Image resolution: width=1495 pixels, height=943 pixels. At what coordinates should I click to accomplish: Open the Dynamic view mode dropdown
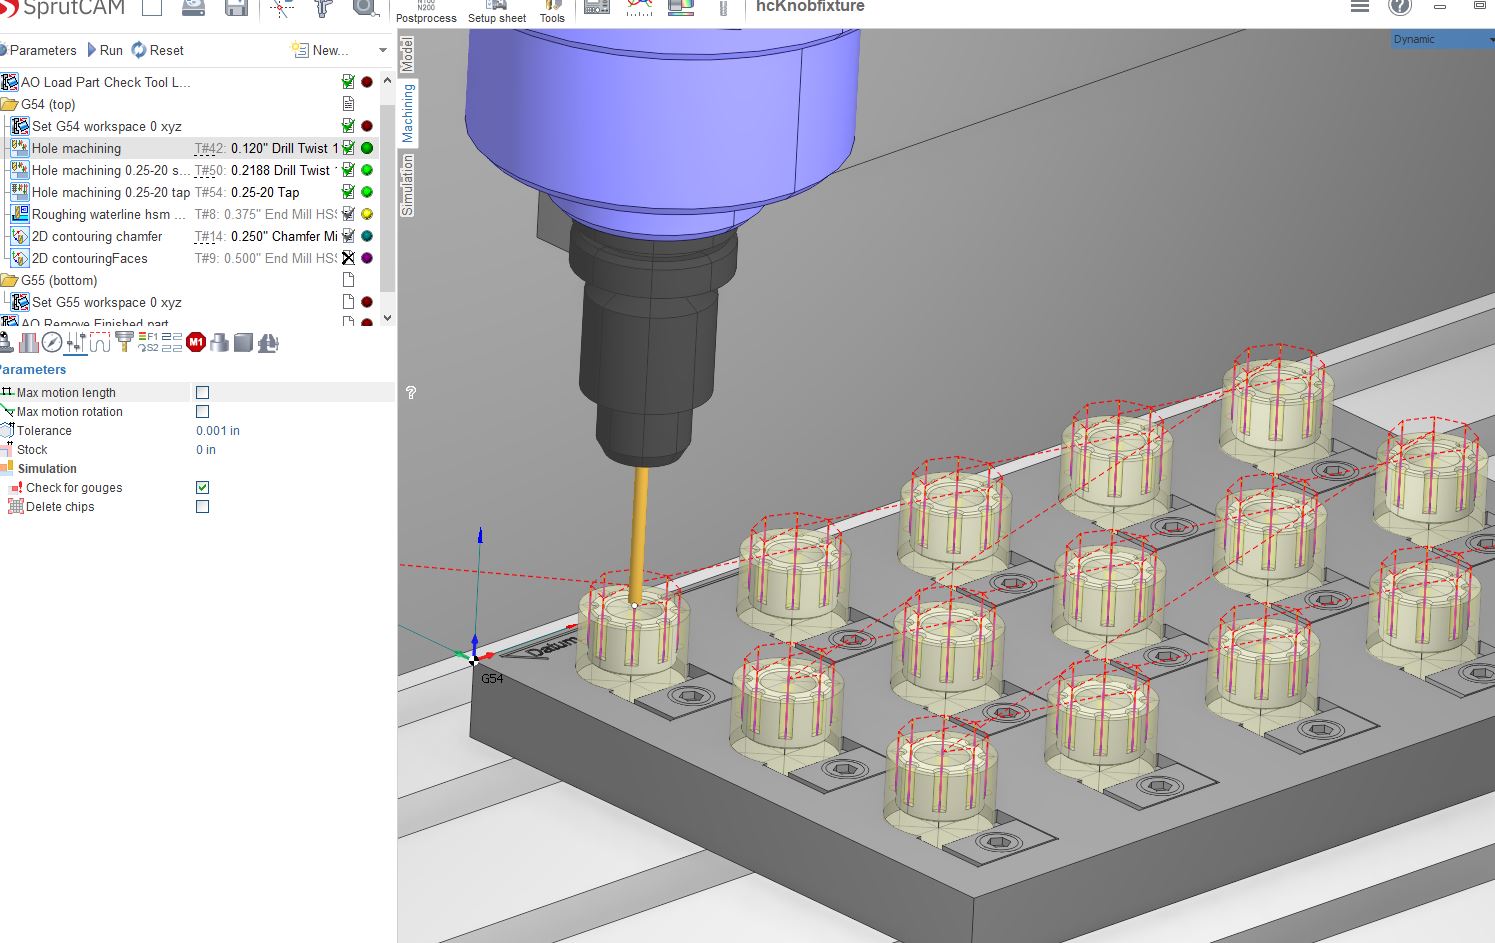click(1443, 39)
